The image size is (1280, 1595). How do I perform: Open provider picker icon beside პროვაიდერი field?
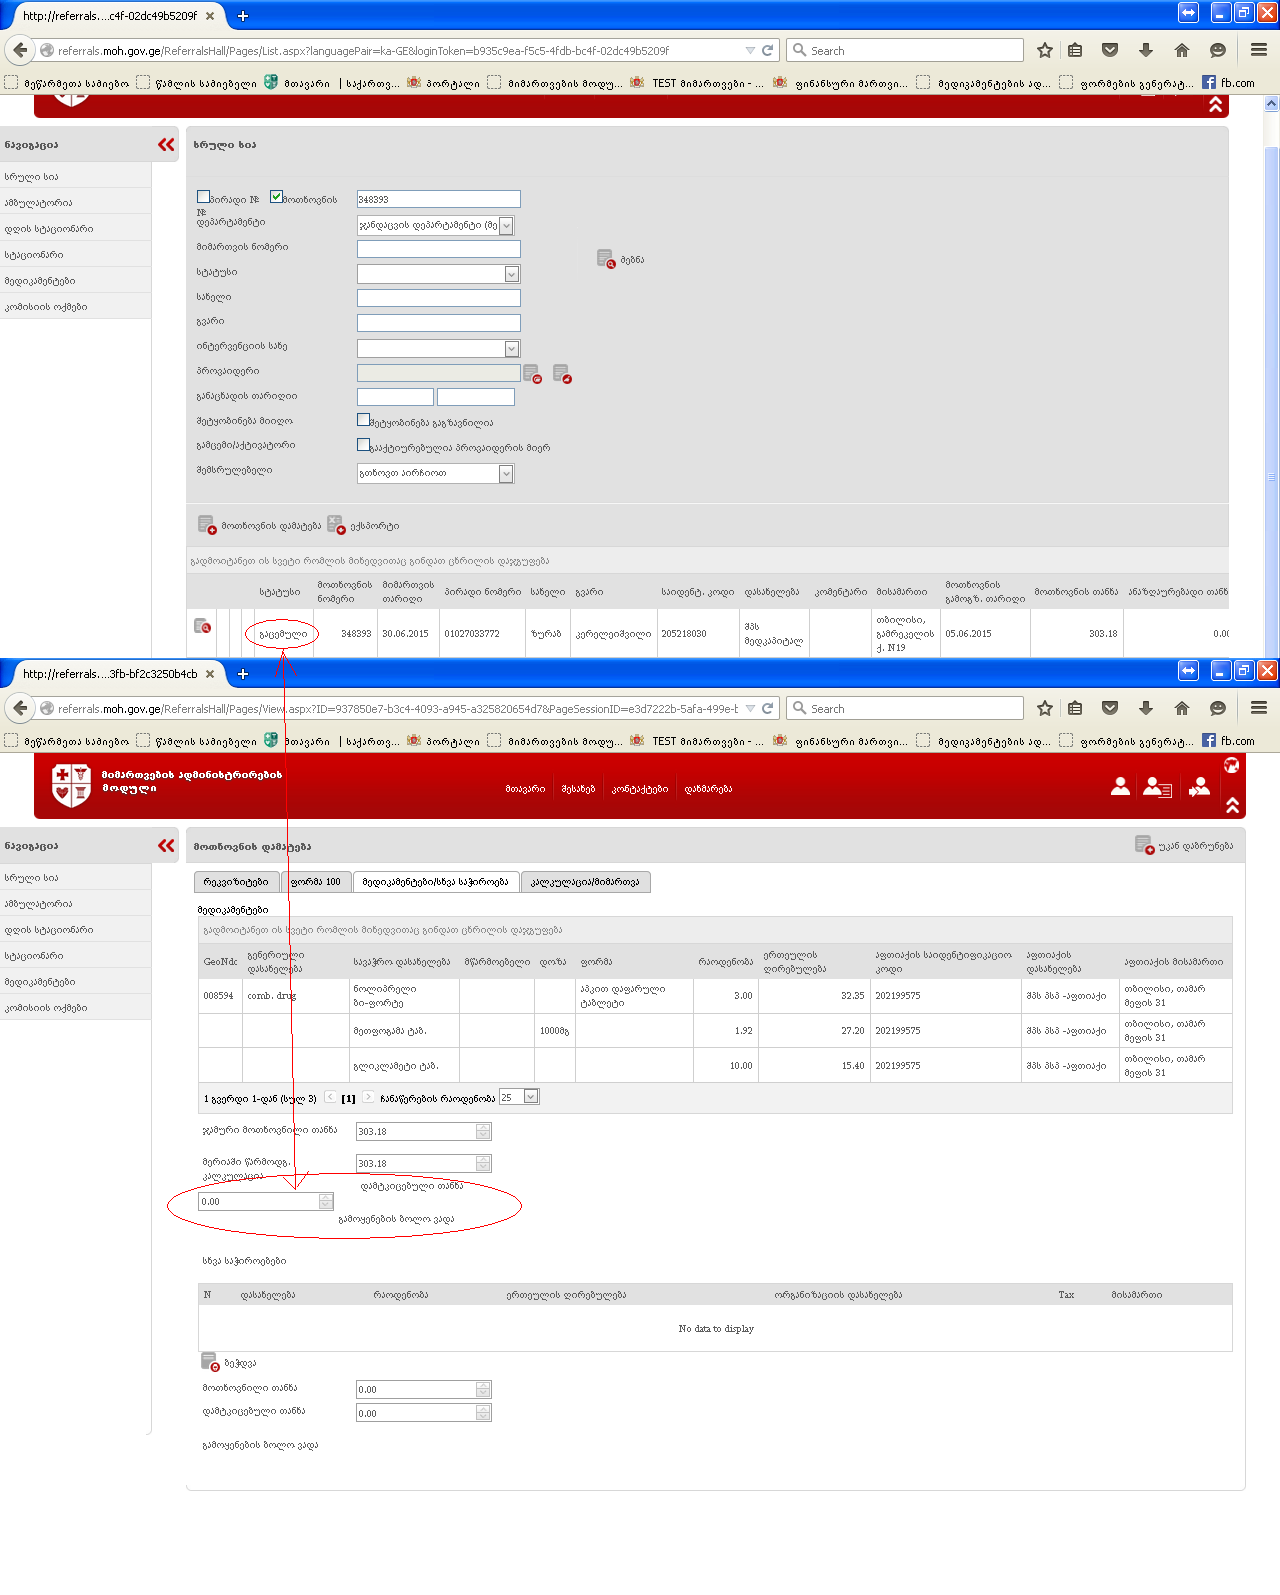(x=532, y=374)
